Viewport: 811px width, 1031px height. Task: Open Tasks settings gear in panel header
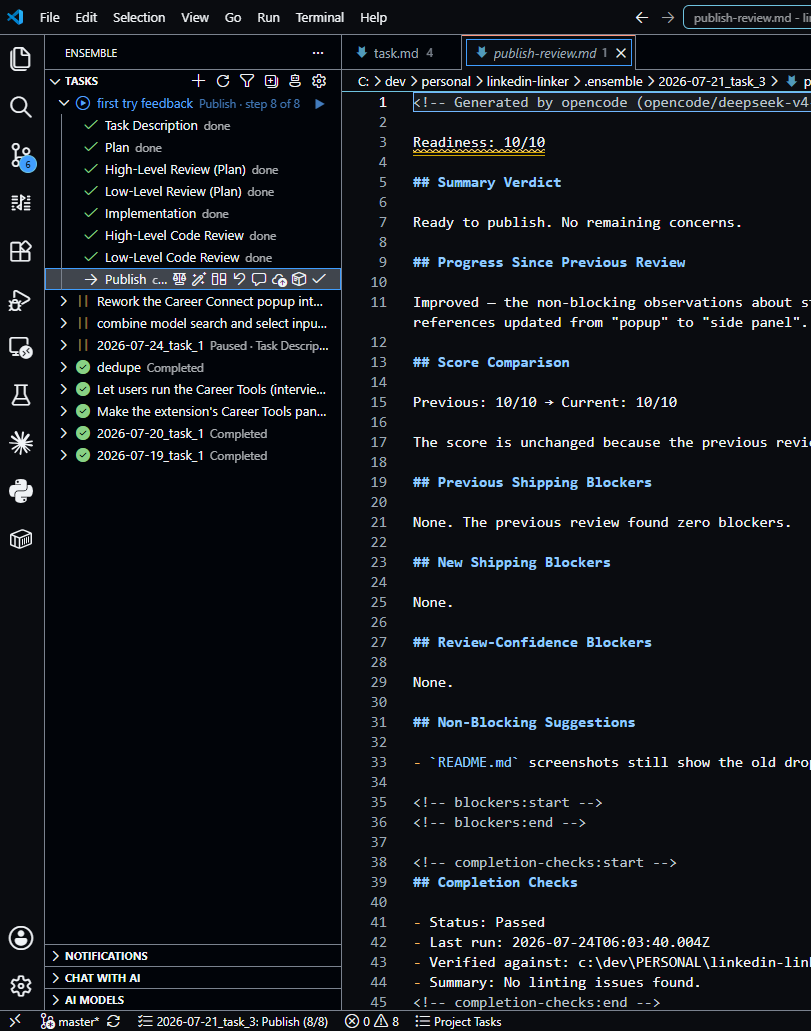(319, 81)
